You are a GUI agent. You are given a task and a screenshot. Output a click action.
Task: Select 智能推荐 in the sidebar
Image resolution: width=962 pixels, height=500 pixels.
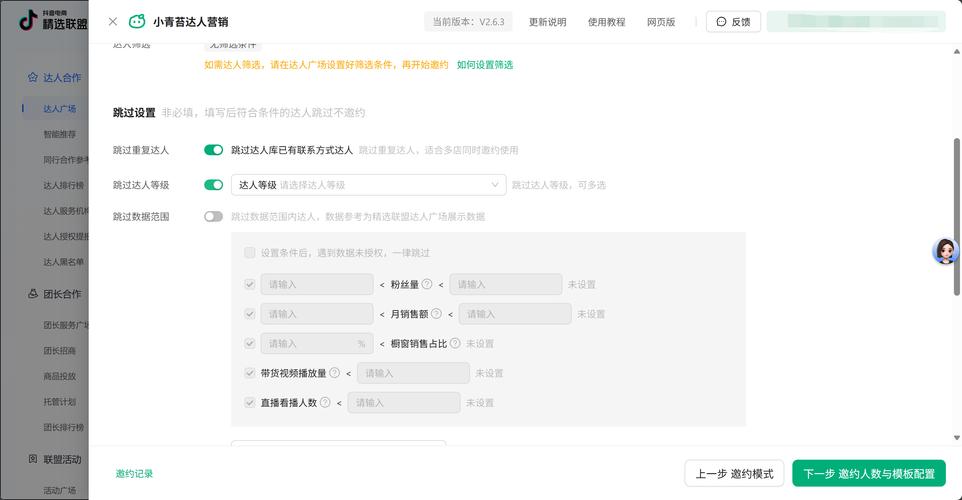point(60,134)
